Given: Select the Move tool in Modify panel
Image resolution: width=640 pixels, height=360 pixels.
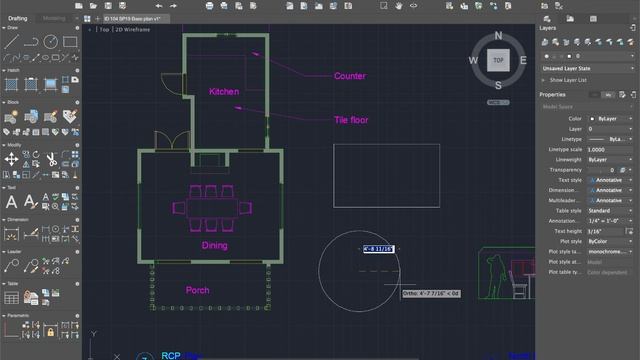Looking at the screenshot, I should (x=11, y=159).
